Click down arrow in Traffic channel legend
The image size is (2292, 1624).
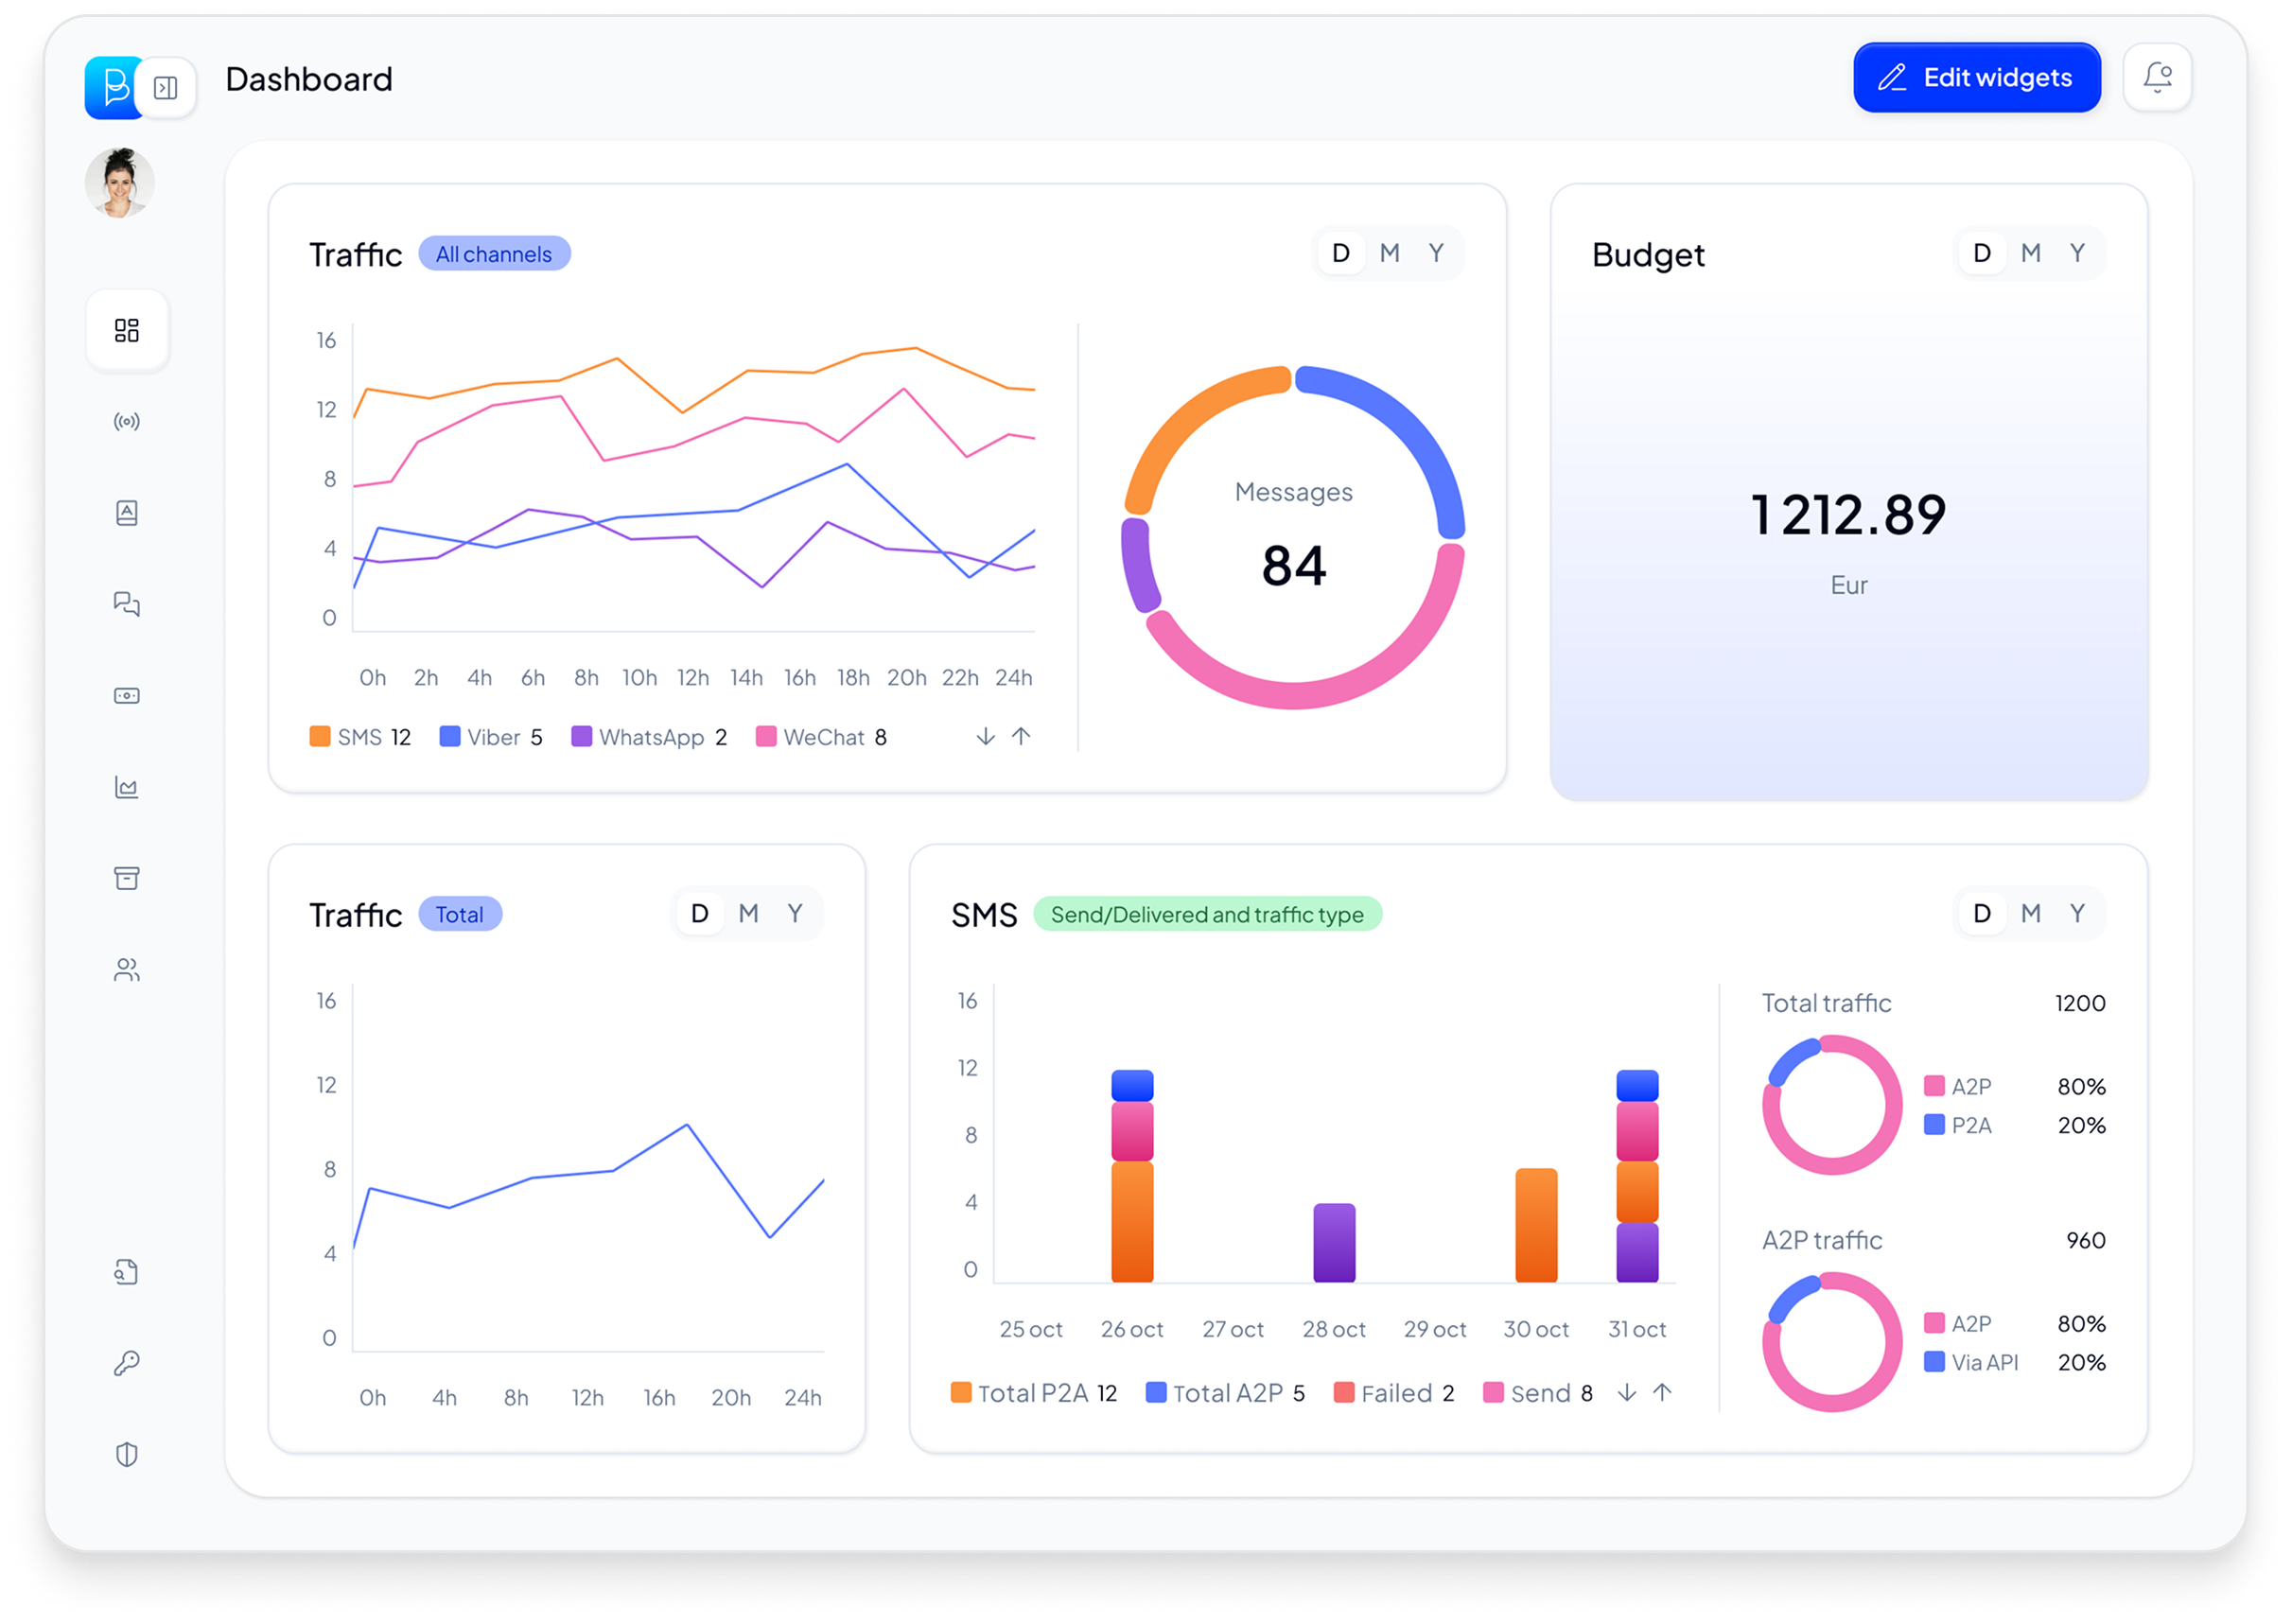[985, 737]
